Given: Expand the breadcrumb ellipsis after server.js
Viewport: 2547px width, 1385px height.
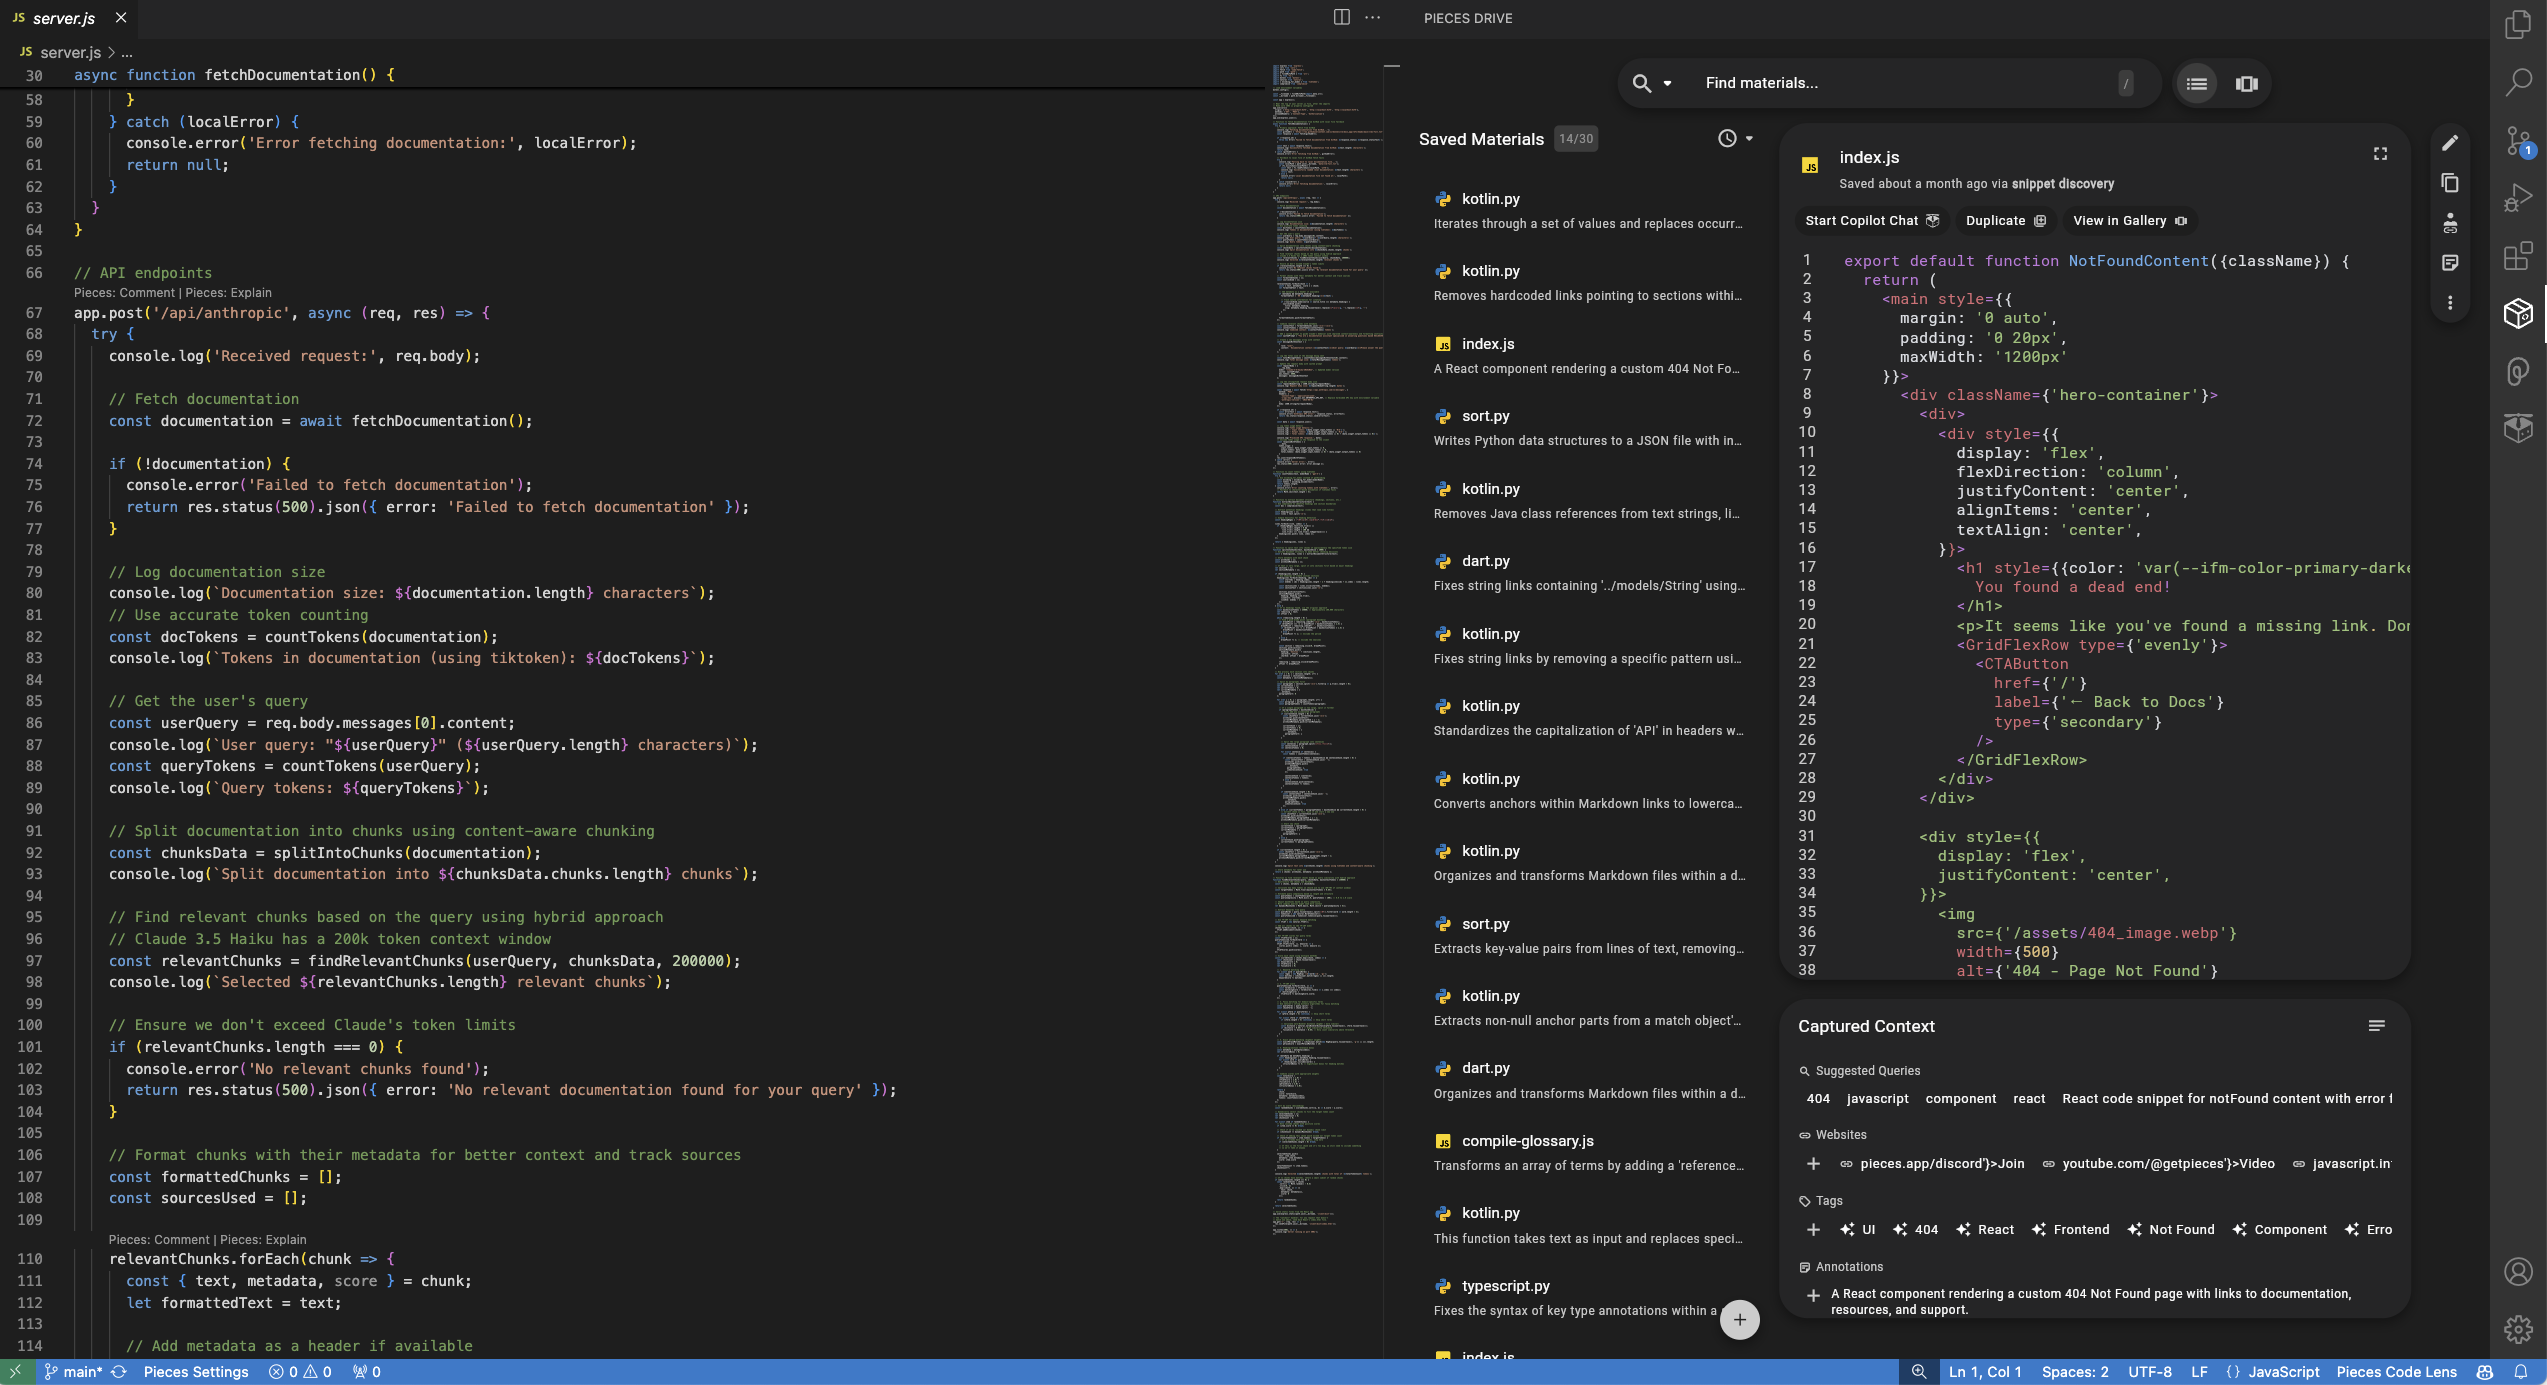Looking at the screenshot, I should [x=127, y=52].
